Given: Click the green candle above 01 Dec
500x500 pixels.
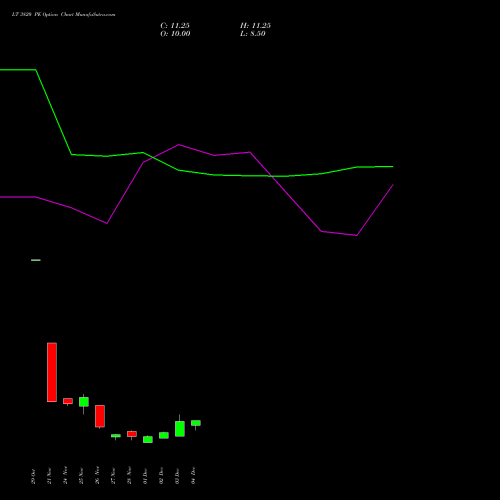Looking at the screenshot, I should (x=148, y=439).
